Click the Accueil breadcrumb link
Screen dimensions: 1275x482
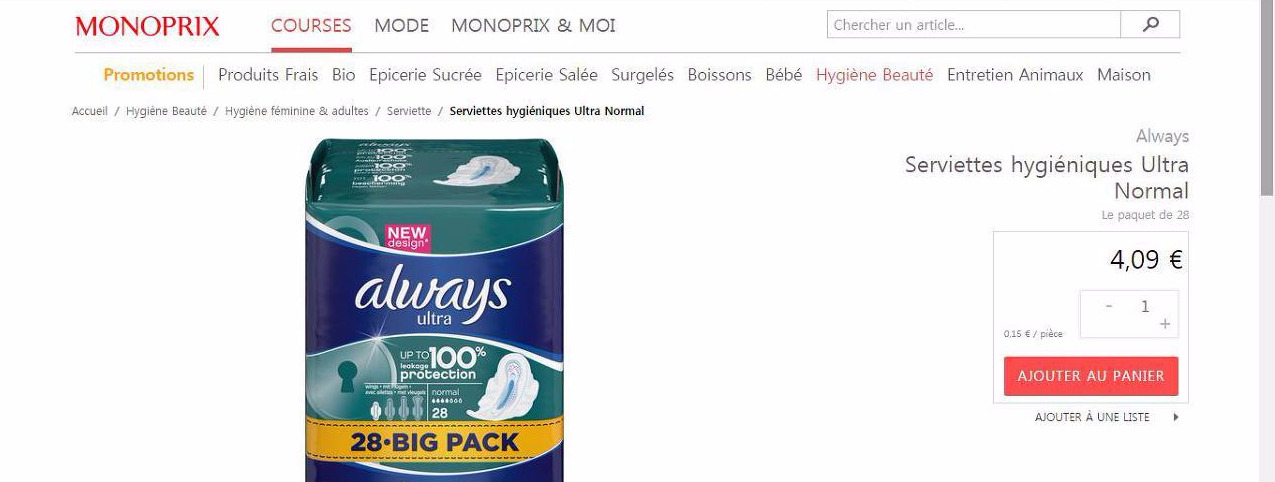tap(90, 111)
